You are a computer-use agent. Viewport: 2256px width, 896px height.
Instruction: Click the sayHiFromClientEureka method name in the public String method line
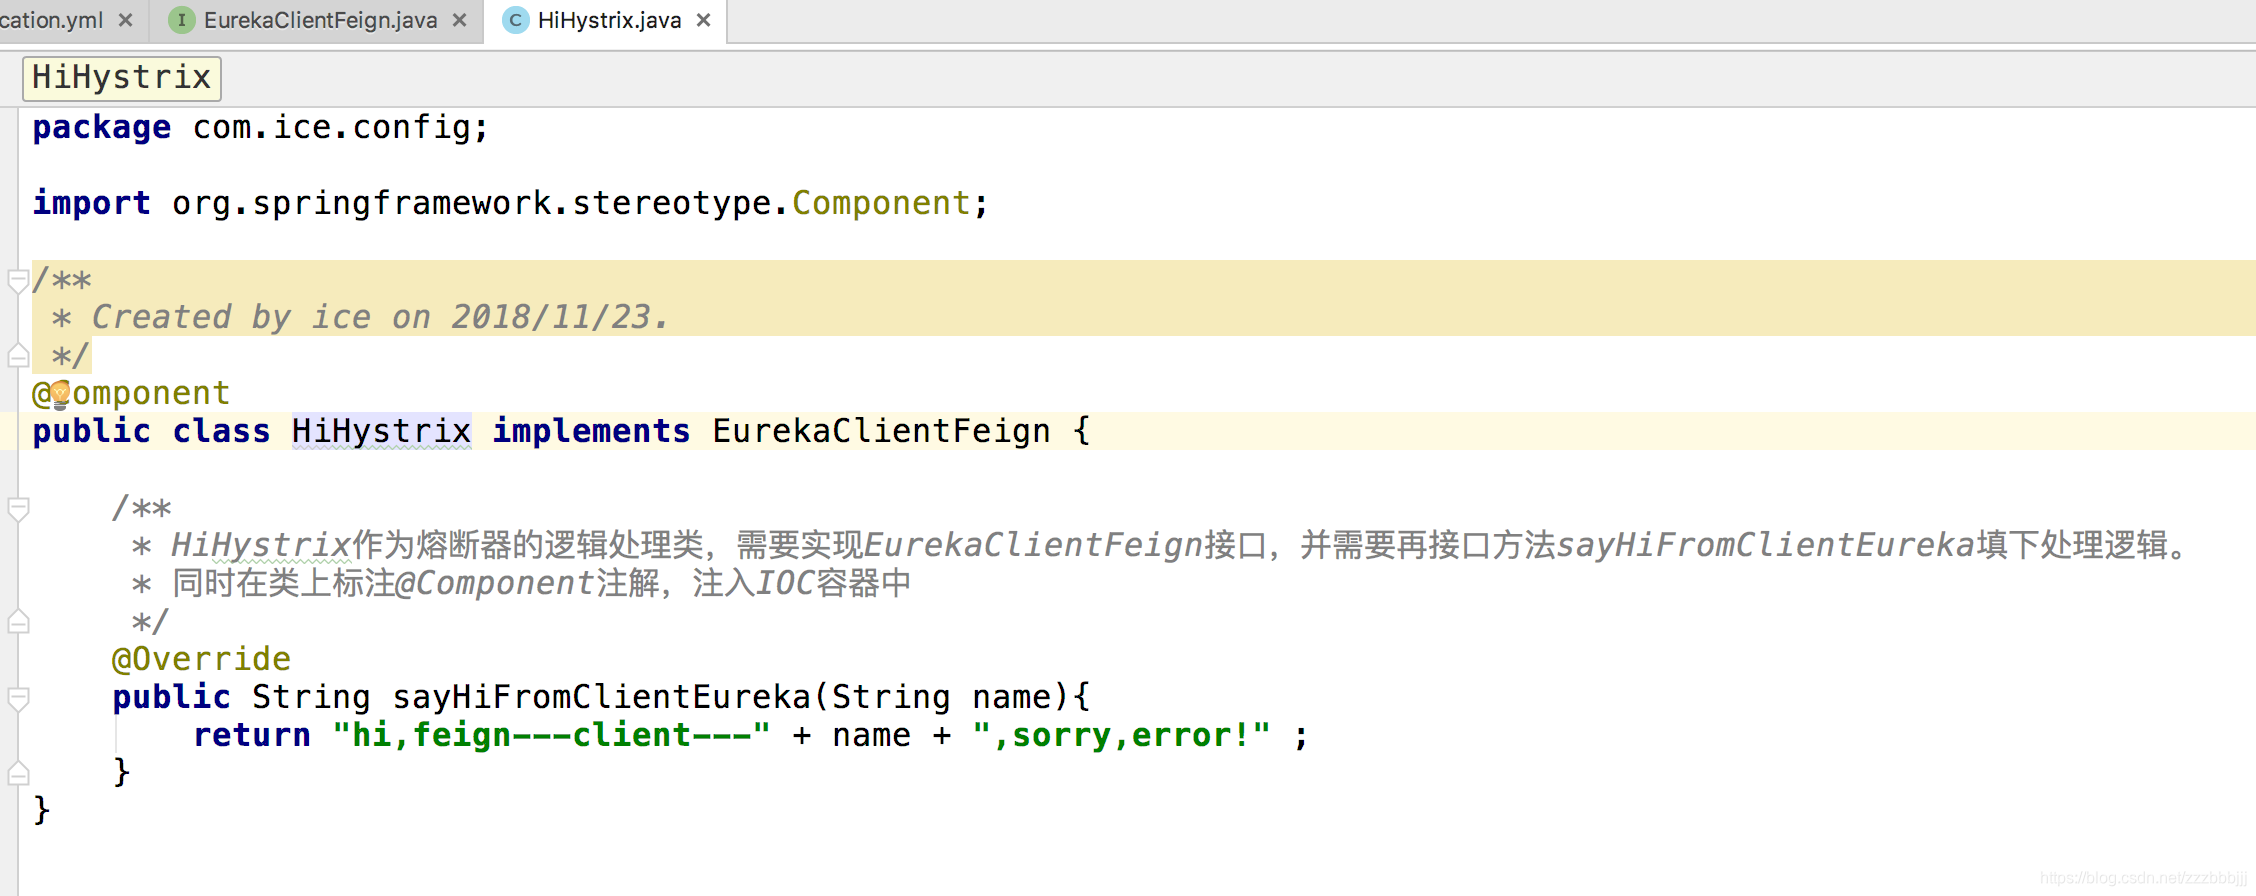(601, 697)
